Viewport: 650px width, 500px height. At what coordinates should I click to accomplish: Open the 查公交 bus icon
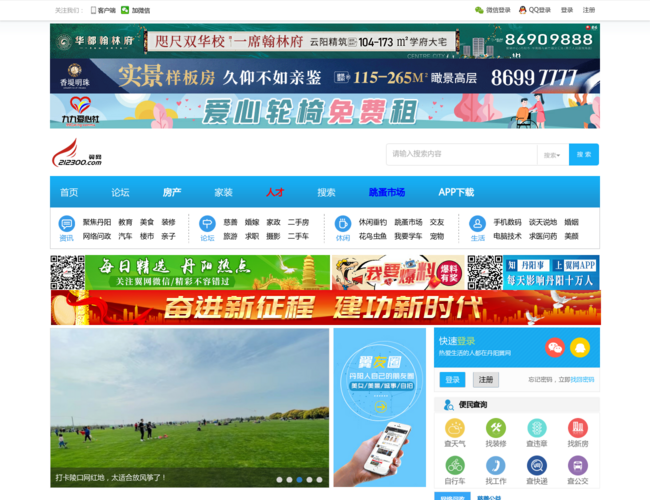click(x=578, y=466)
